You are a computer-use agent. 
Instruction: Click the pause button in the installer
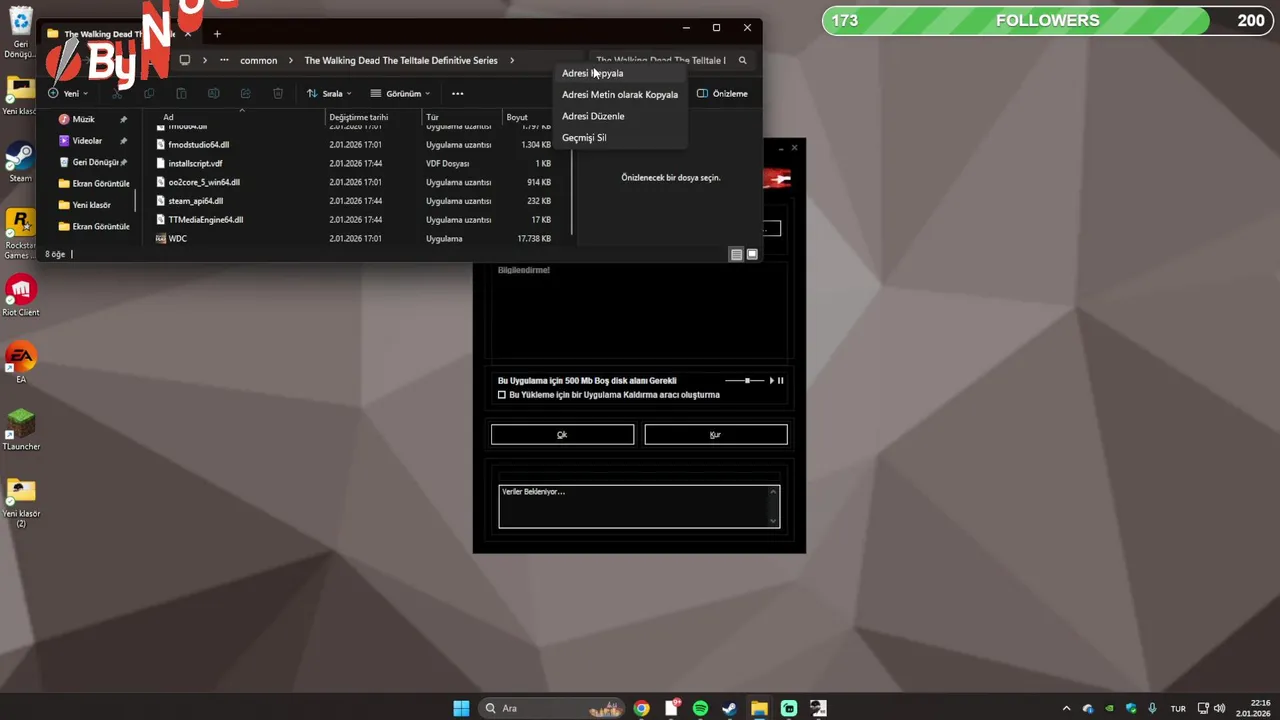(x=781, y=380)
